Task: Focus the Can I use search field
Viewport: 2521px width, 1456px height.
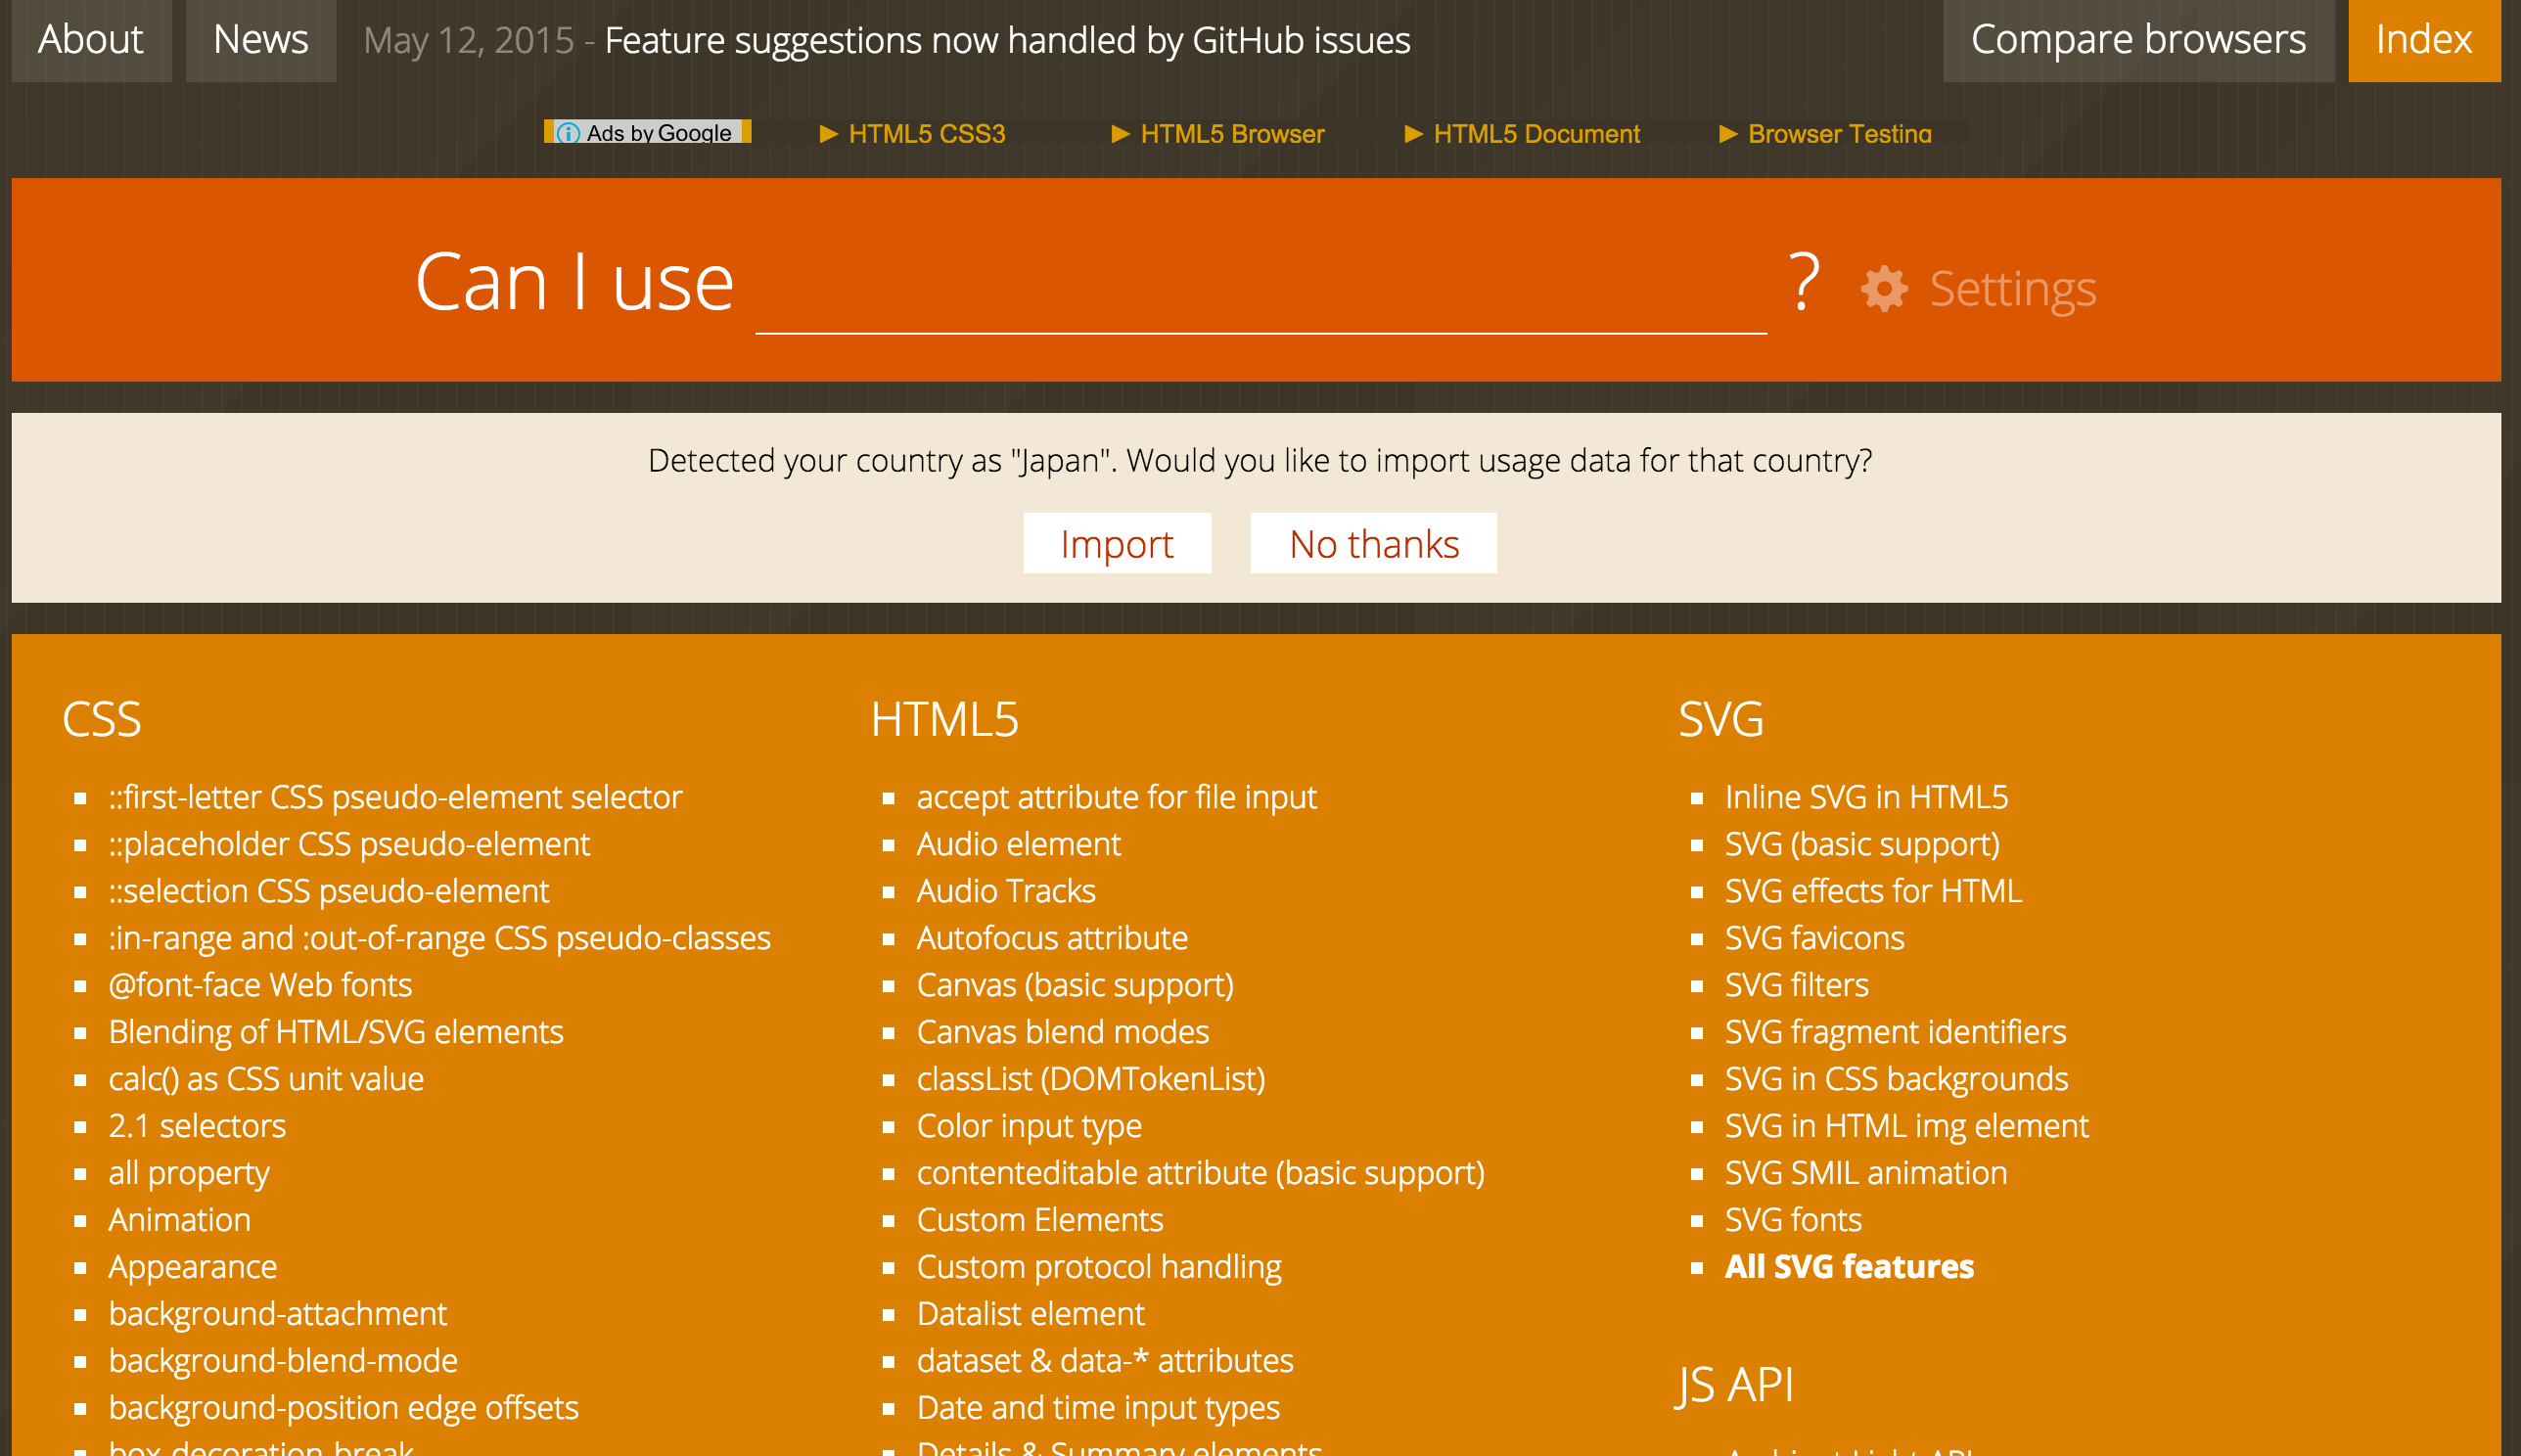Action: (x=1260, y=290)
